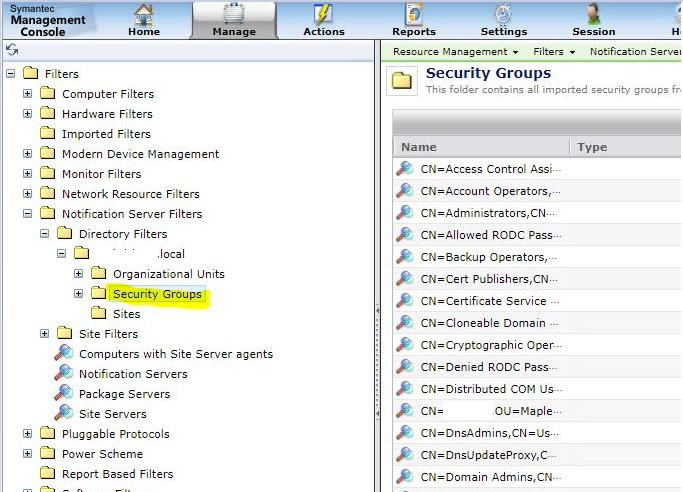Image resolution: width=683 pixels, height=492 pixels.
Task: Open the Filters breadcrumb dropdown
Action: (x=554, y=51)
